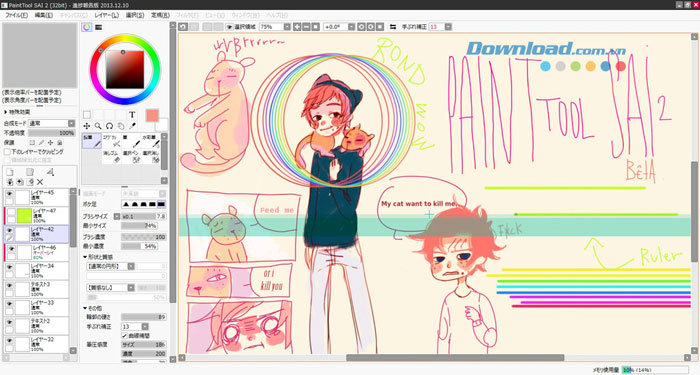This screenshot has width=700, height=375.
Task: Click the Undo arrow in the toolbar
Action: tap(183, 27)
